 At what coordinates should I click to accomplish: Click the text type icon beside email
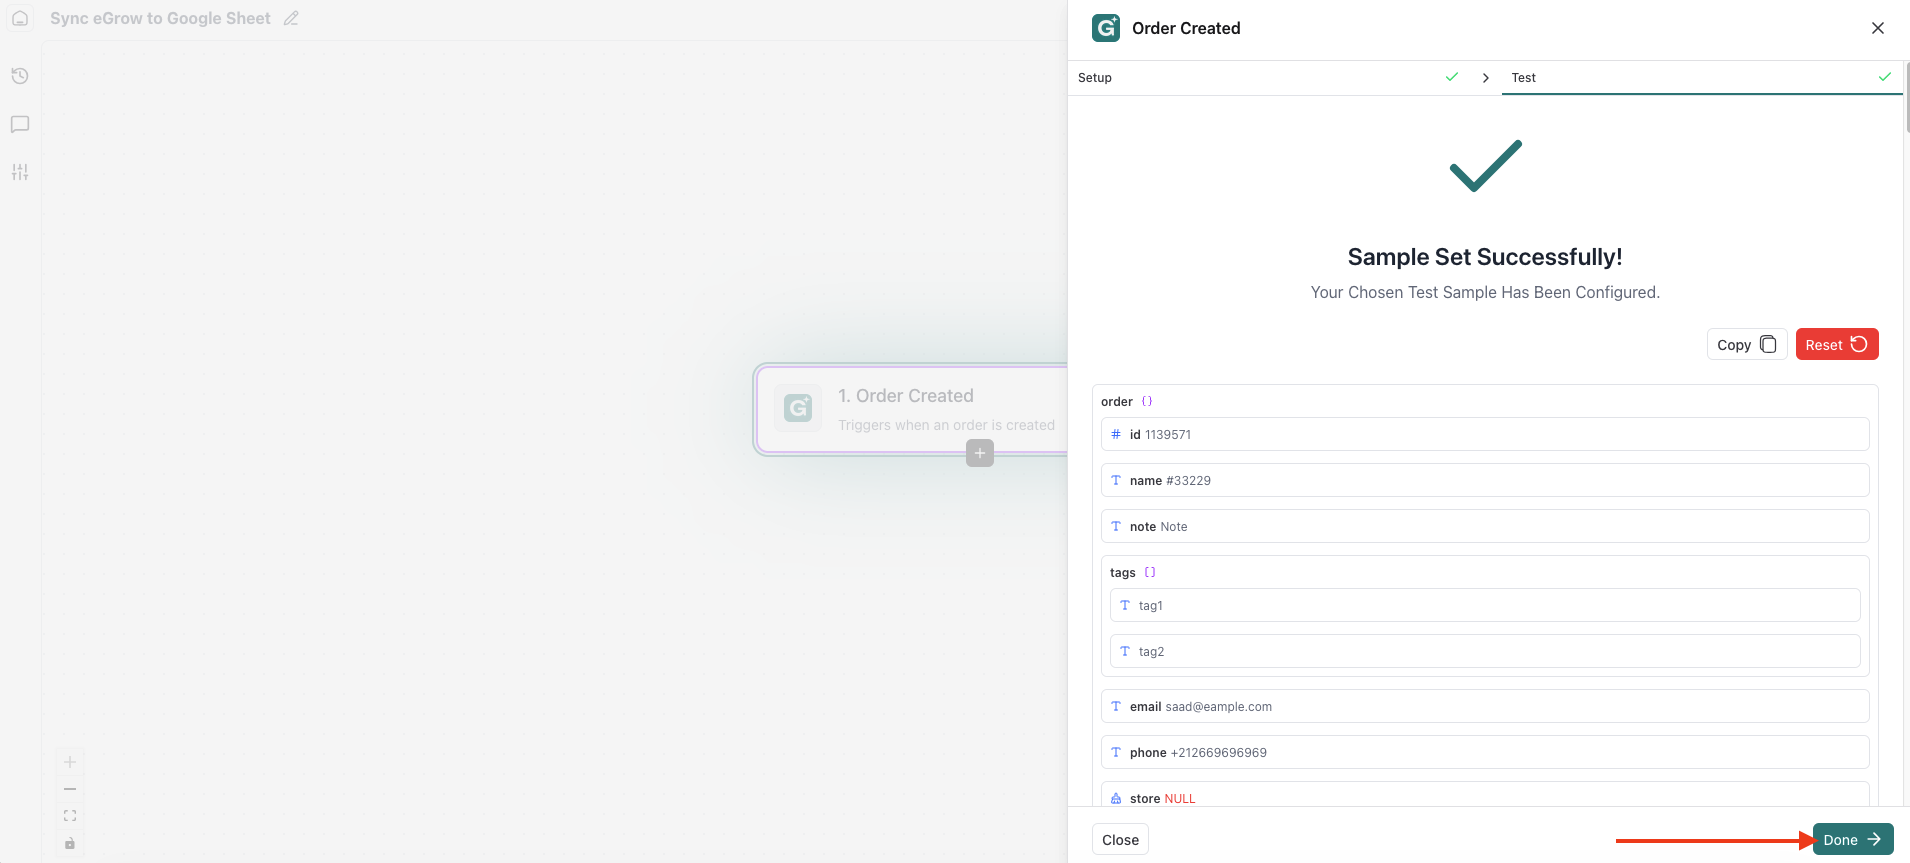tap(1116, 707)
